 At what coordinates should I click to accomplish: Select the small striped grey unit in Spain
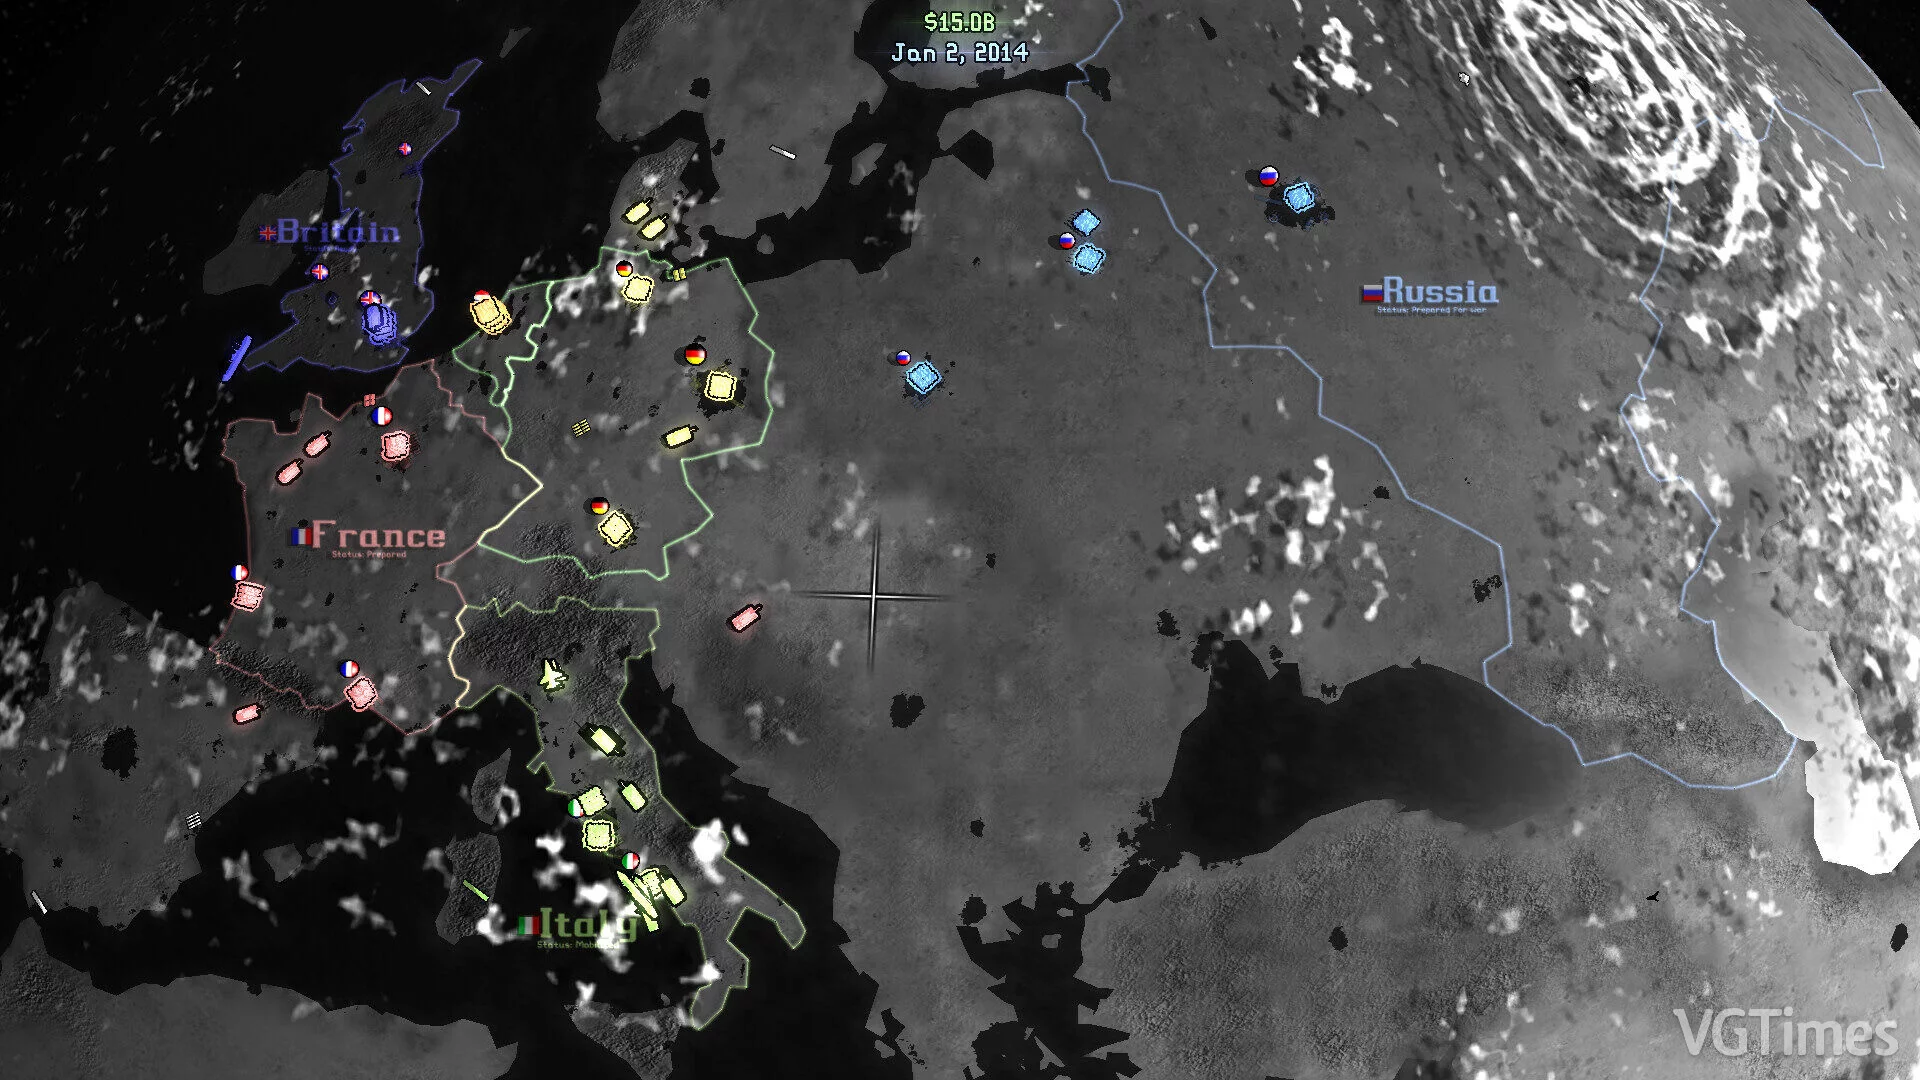(x=194, y=821)
